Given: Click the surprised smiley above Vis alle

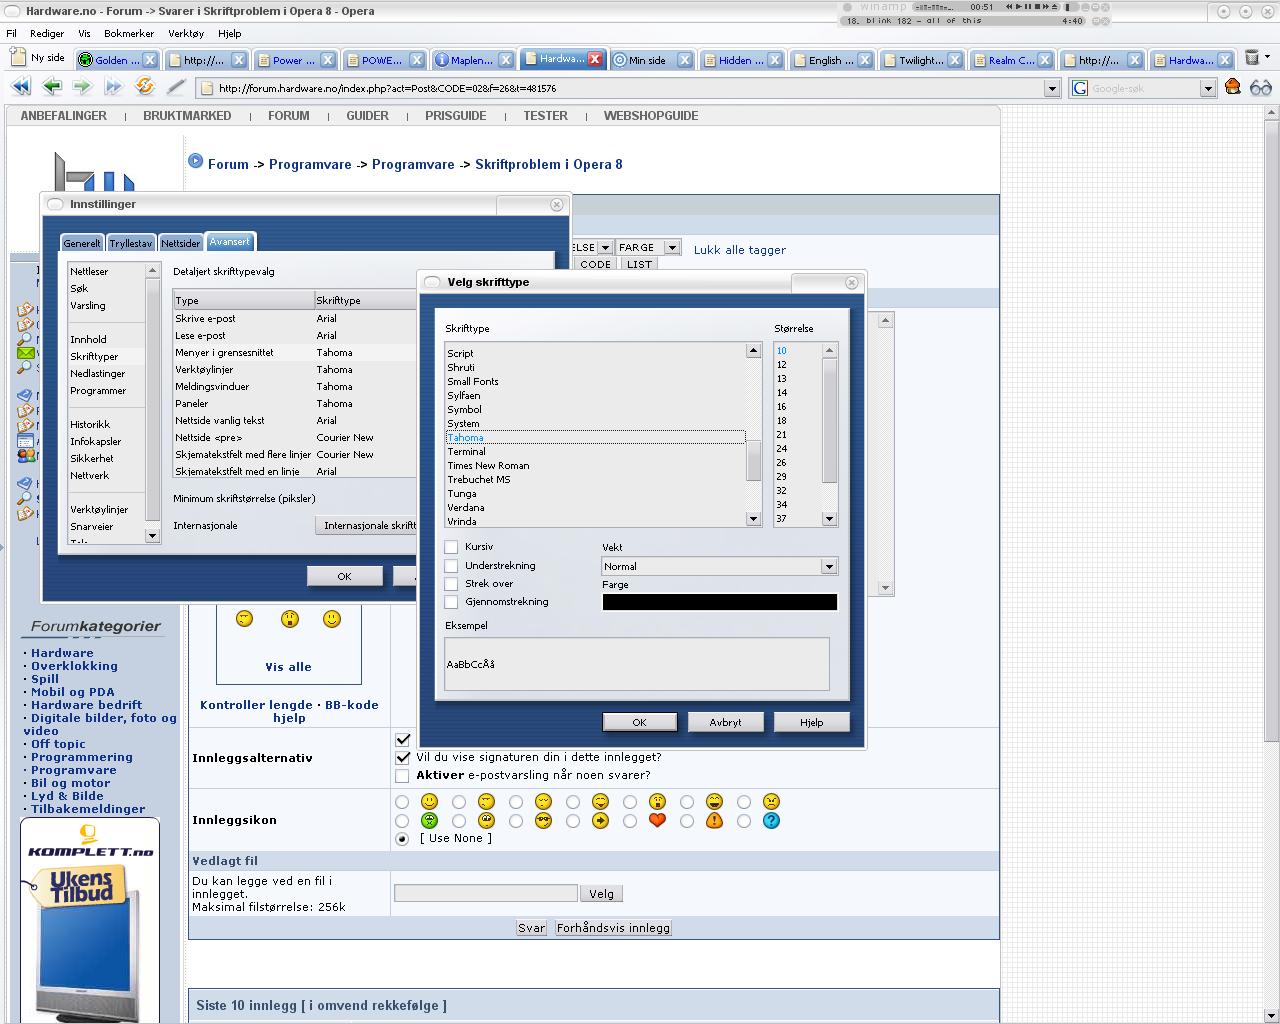Looking at the screenshot, I should click(x=289, y=619).
